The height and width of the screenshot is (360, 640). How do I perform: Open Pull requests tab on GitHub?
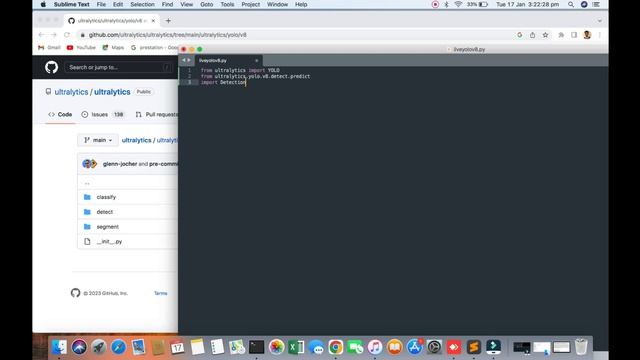157,115
